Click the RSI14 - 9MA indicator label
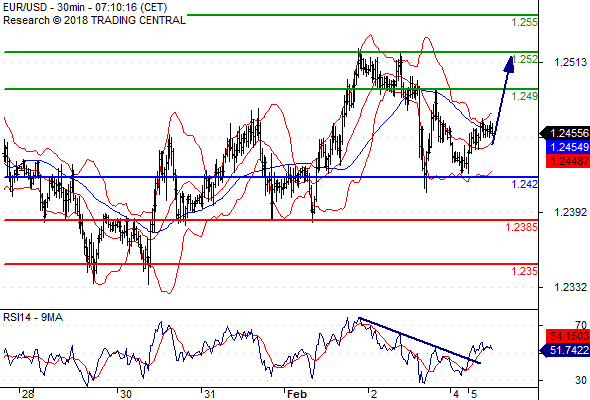 (33, 318)
